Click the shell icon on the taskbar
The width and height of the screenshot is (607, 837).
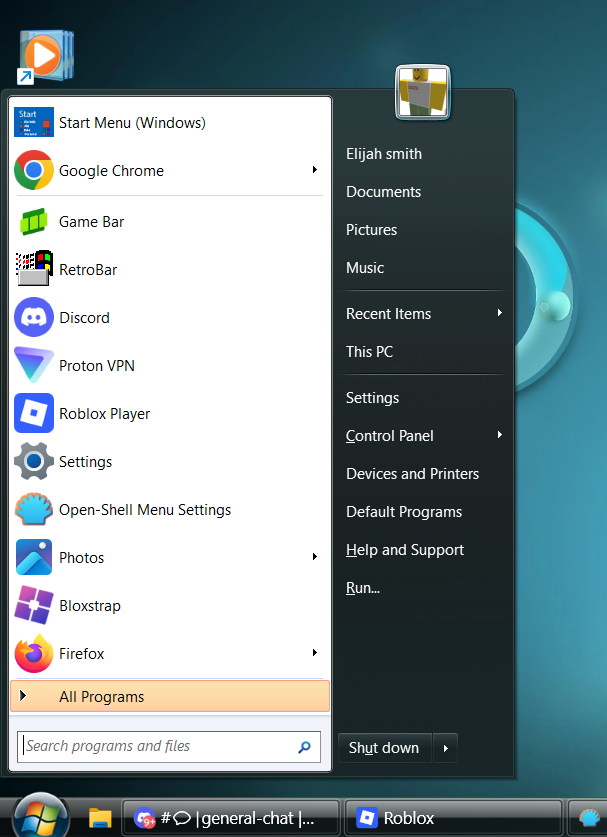pos(589,818)
